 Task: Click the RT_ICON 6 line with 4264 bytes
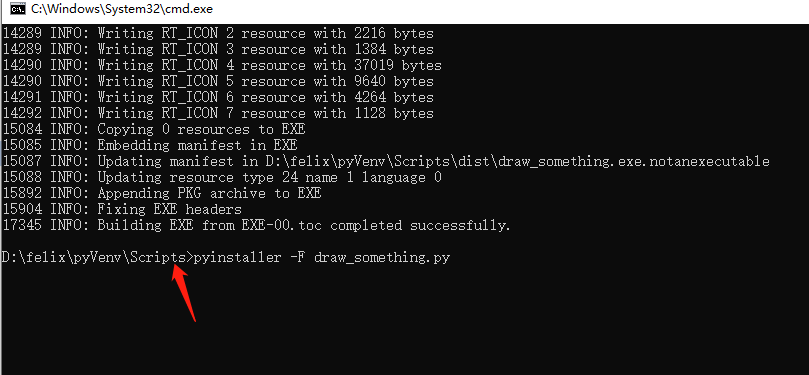[x=218, y=97]
